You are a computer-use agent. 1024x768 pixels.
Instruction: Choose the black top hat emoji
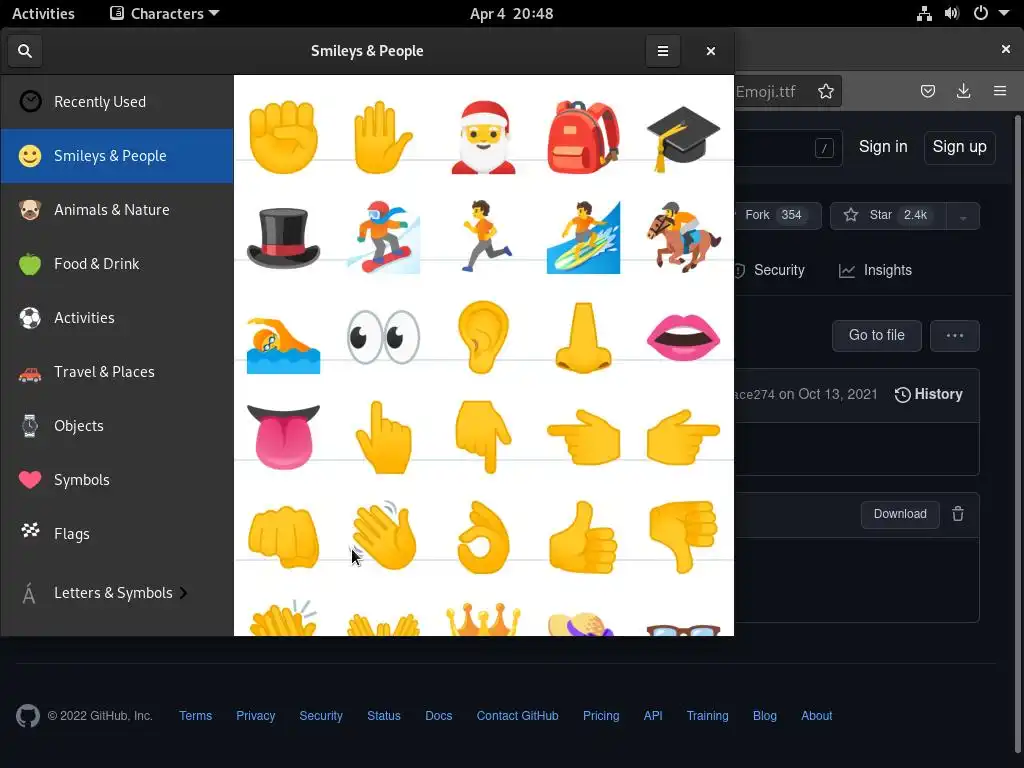283,238
